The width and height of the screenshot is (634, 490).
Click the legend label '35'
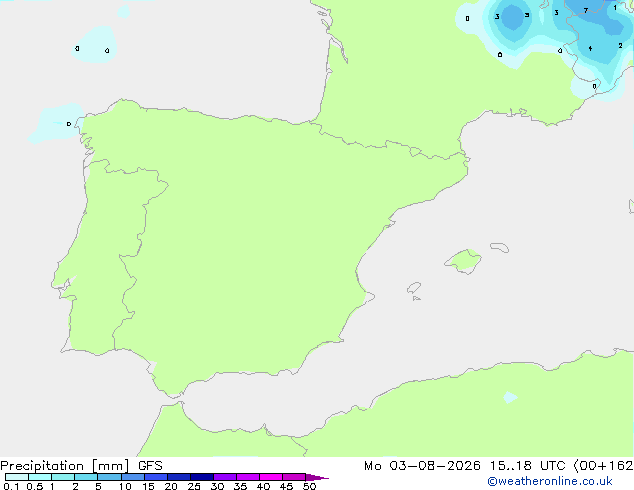(240, 486)
